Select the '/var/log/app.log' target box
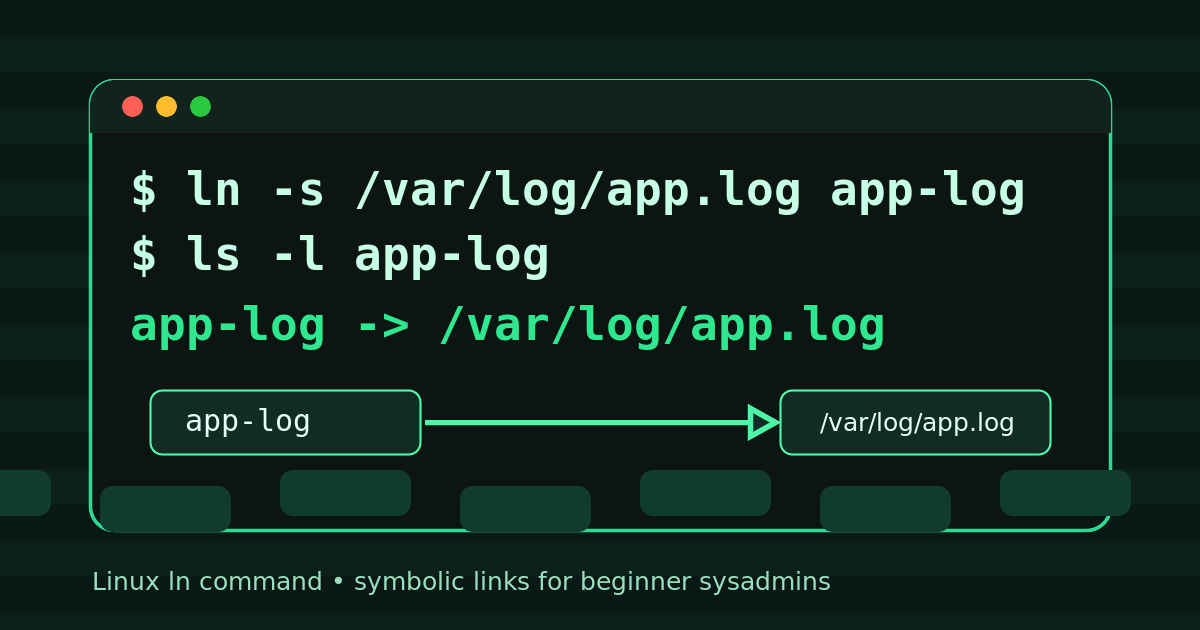Viewport: 1200px width, 630px height. (915, 422)
